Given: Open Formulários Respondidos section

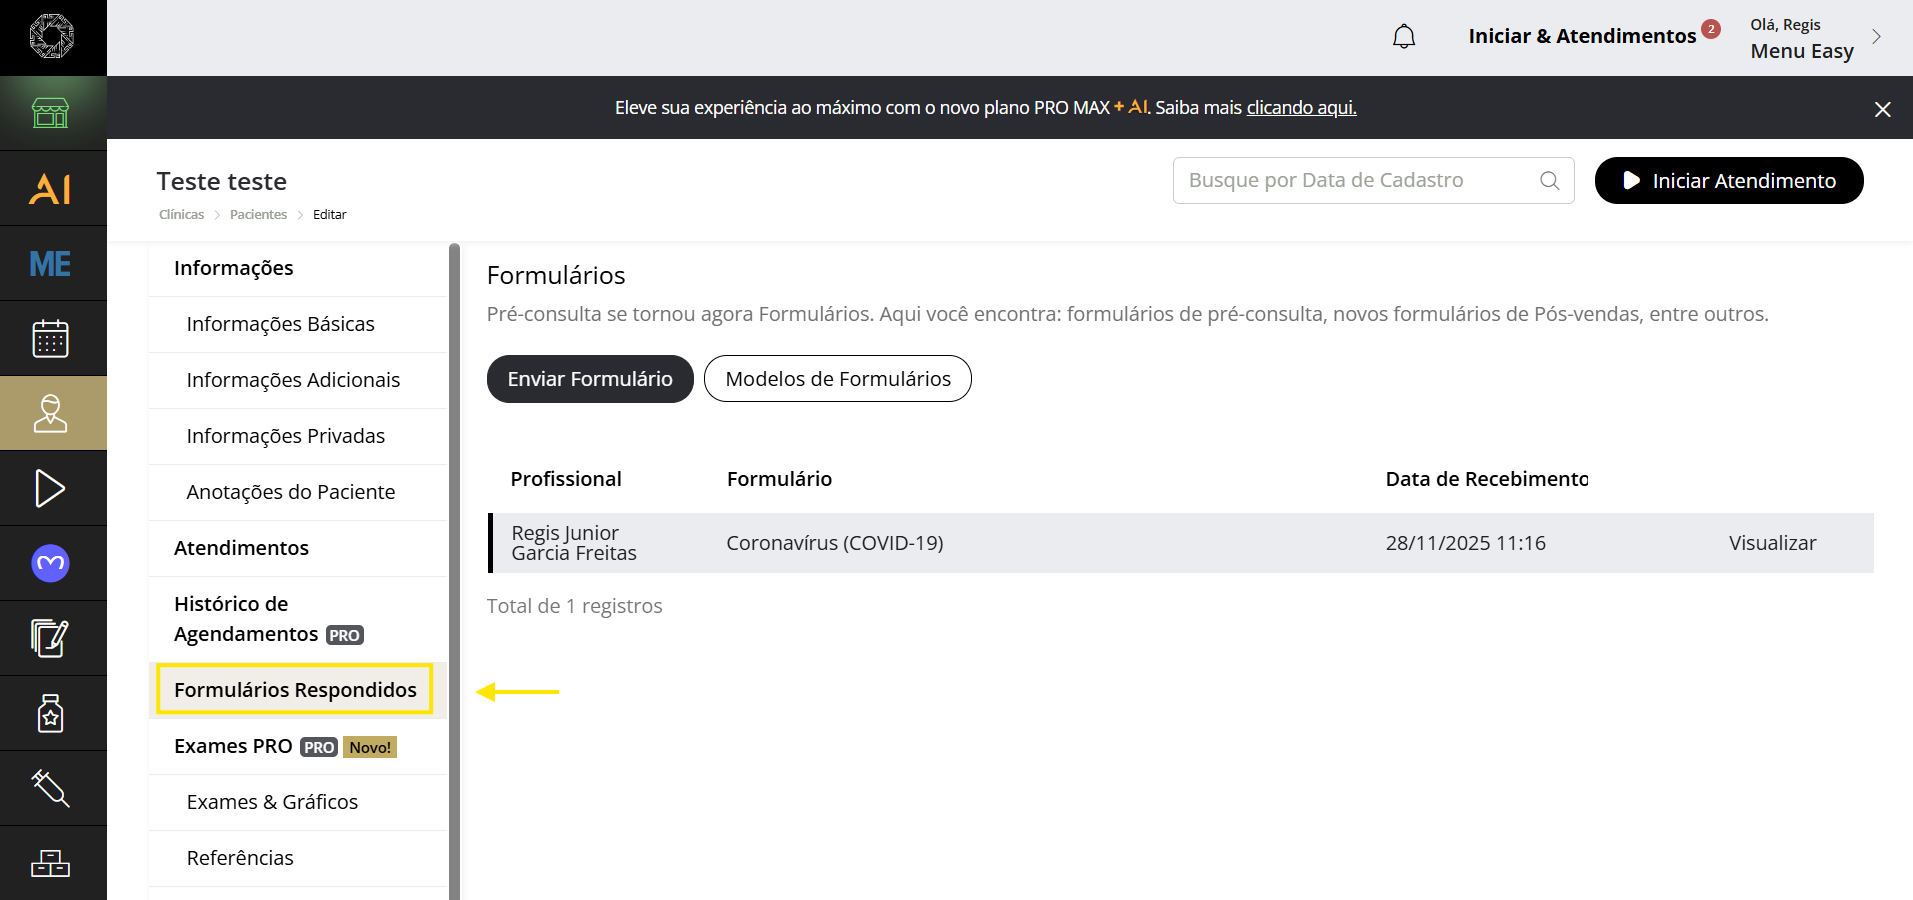Looking at the screenshot, I should pos(295,690).
